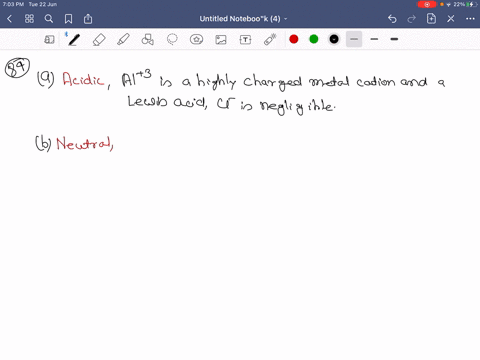Viewport: 480px width, 360px height.
Task: Tap the red screen recording indicator
Action: point(427,4)
